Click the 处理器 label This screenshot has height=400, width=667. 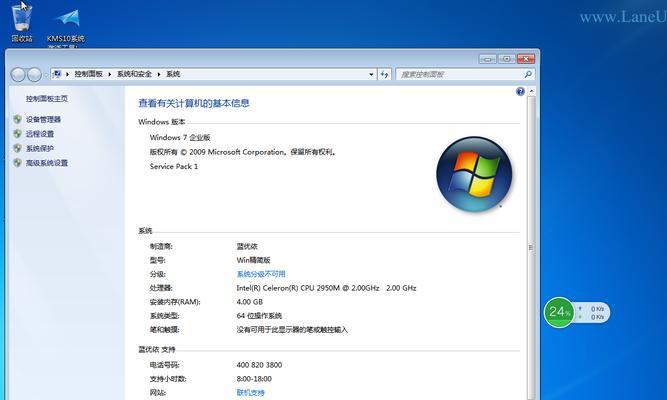161,288
